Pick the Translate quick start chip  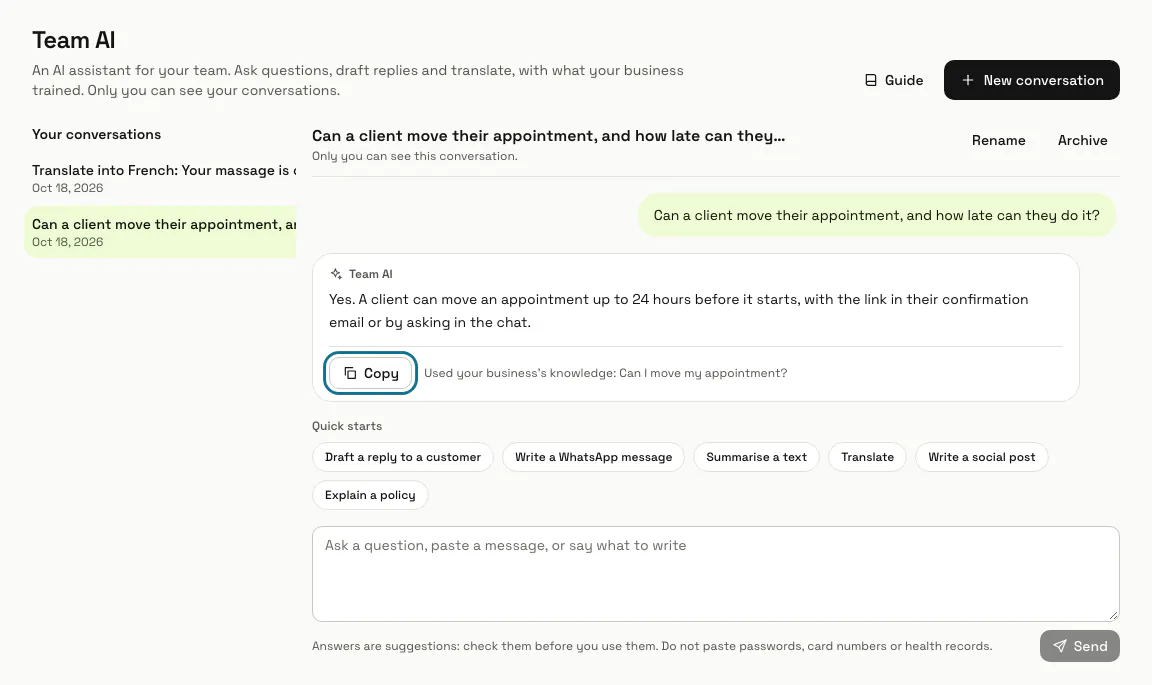click(868, 457)
